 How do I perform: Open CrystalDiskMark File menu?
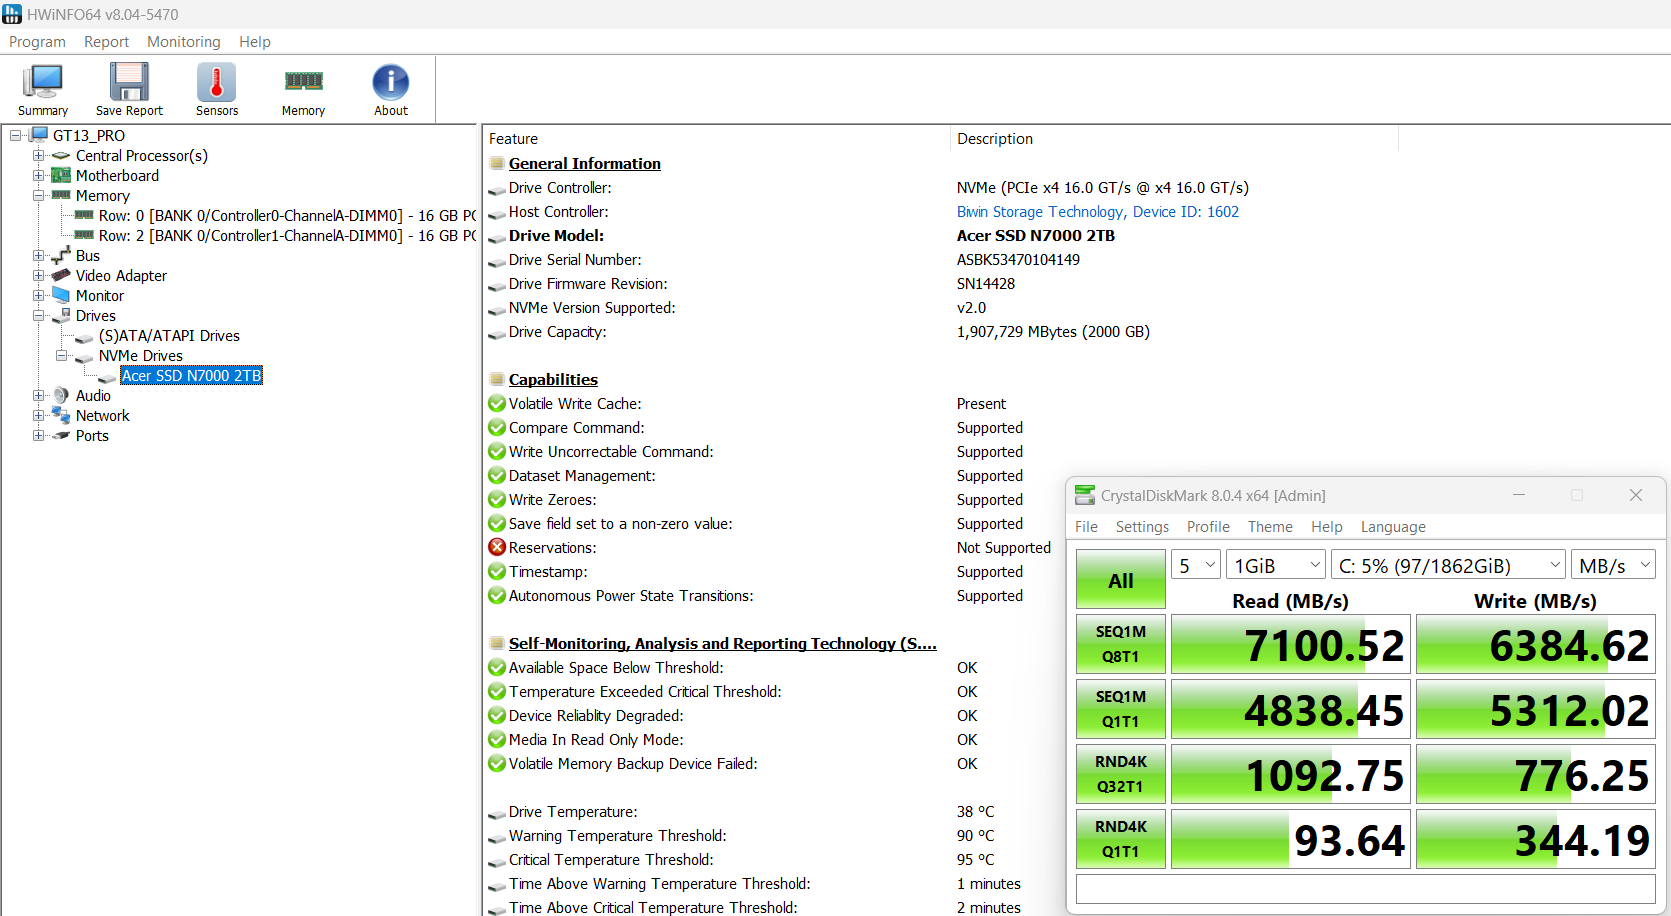point(1086,526)
